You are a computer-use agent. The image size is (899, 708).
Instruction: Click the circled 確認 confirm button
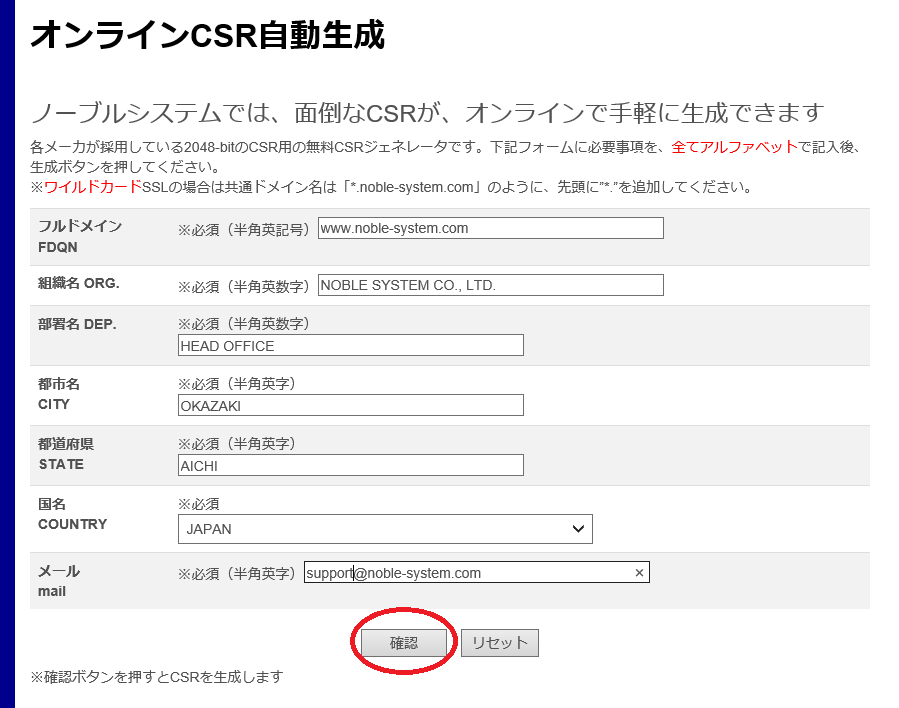click(x=402, y=642)
